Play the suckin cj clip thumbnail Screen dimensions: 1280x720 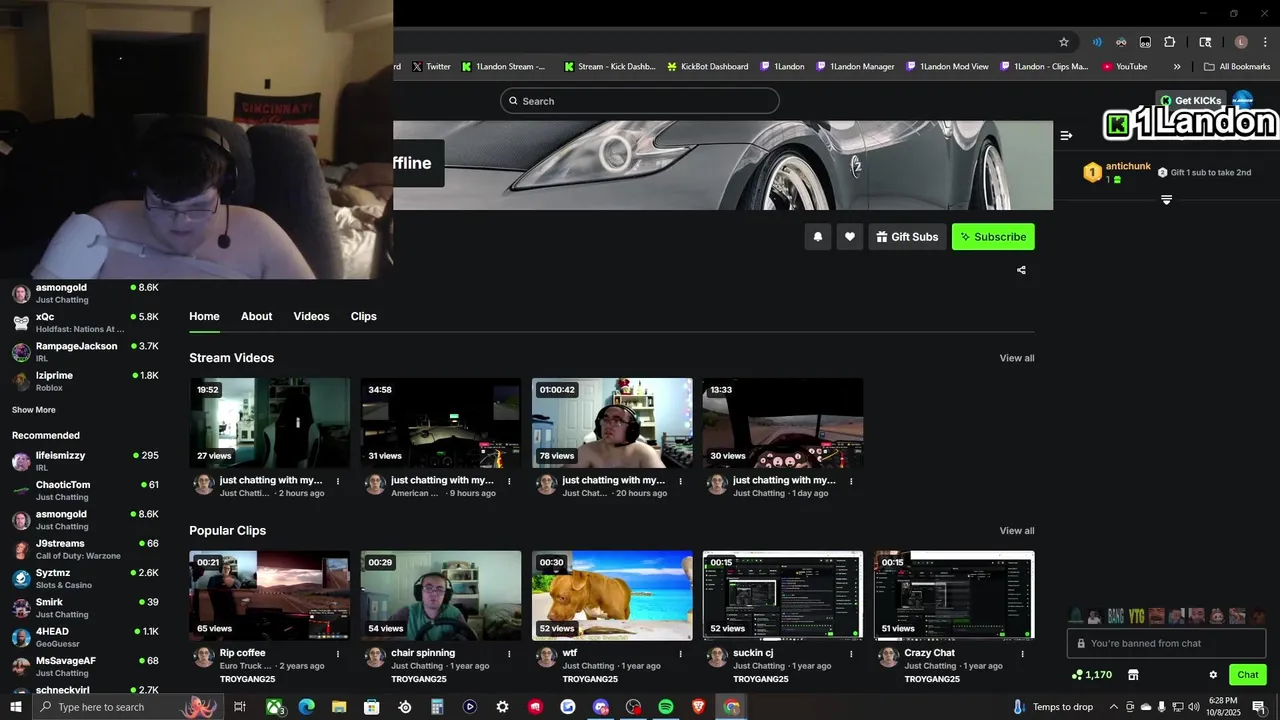[x=783, y=596]
